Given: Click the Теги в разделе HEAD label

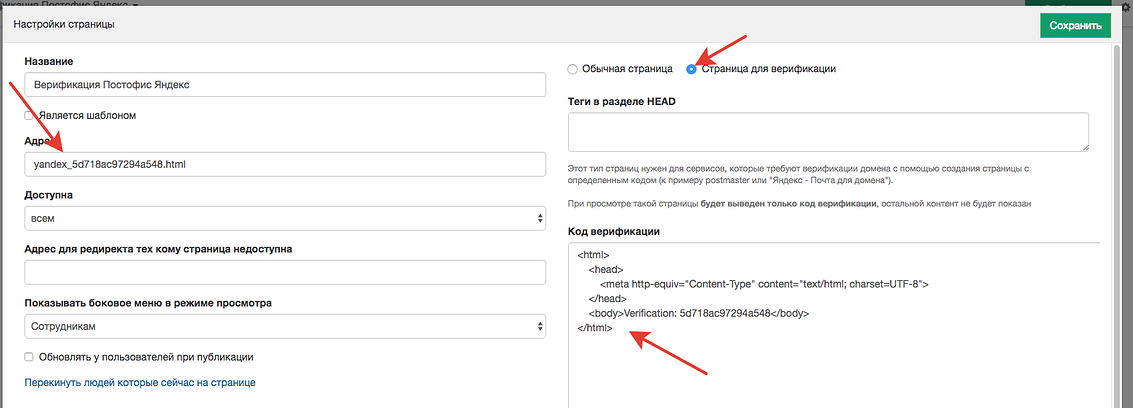Looking at the screenshot, I should (x=622, y=102).
